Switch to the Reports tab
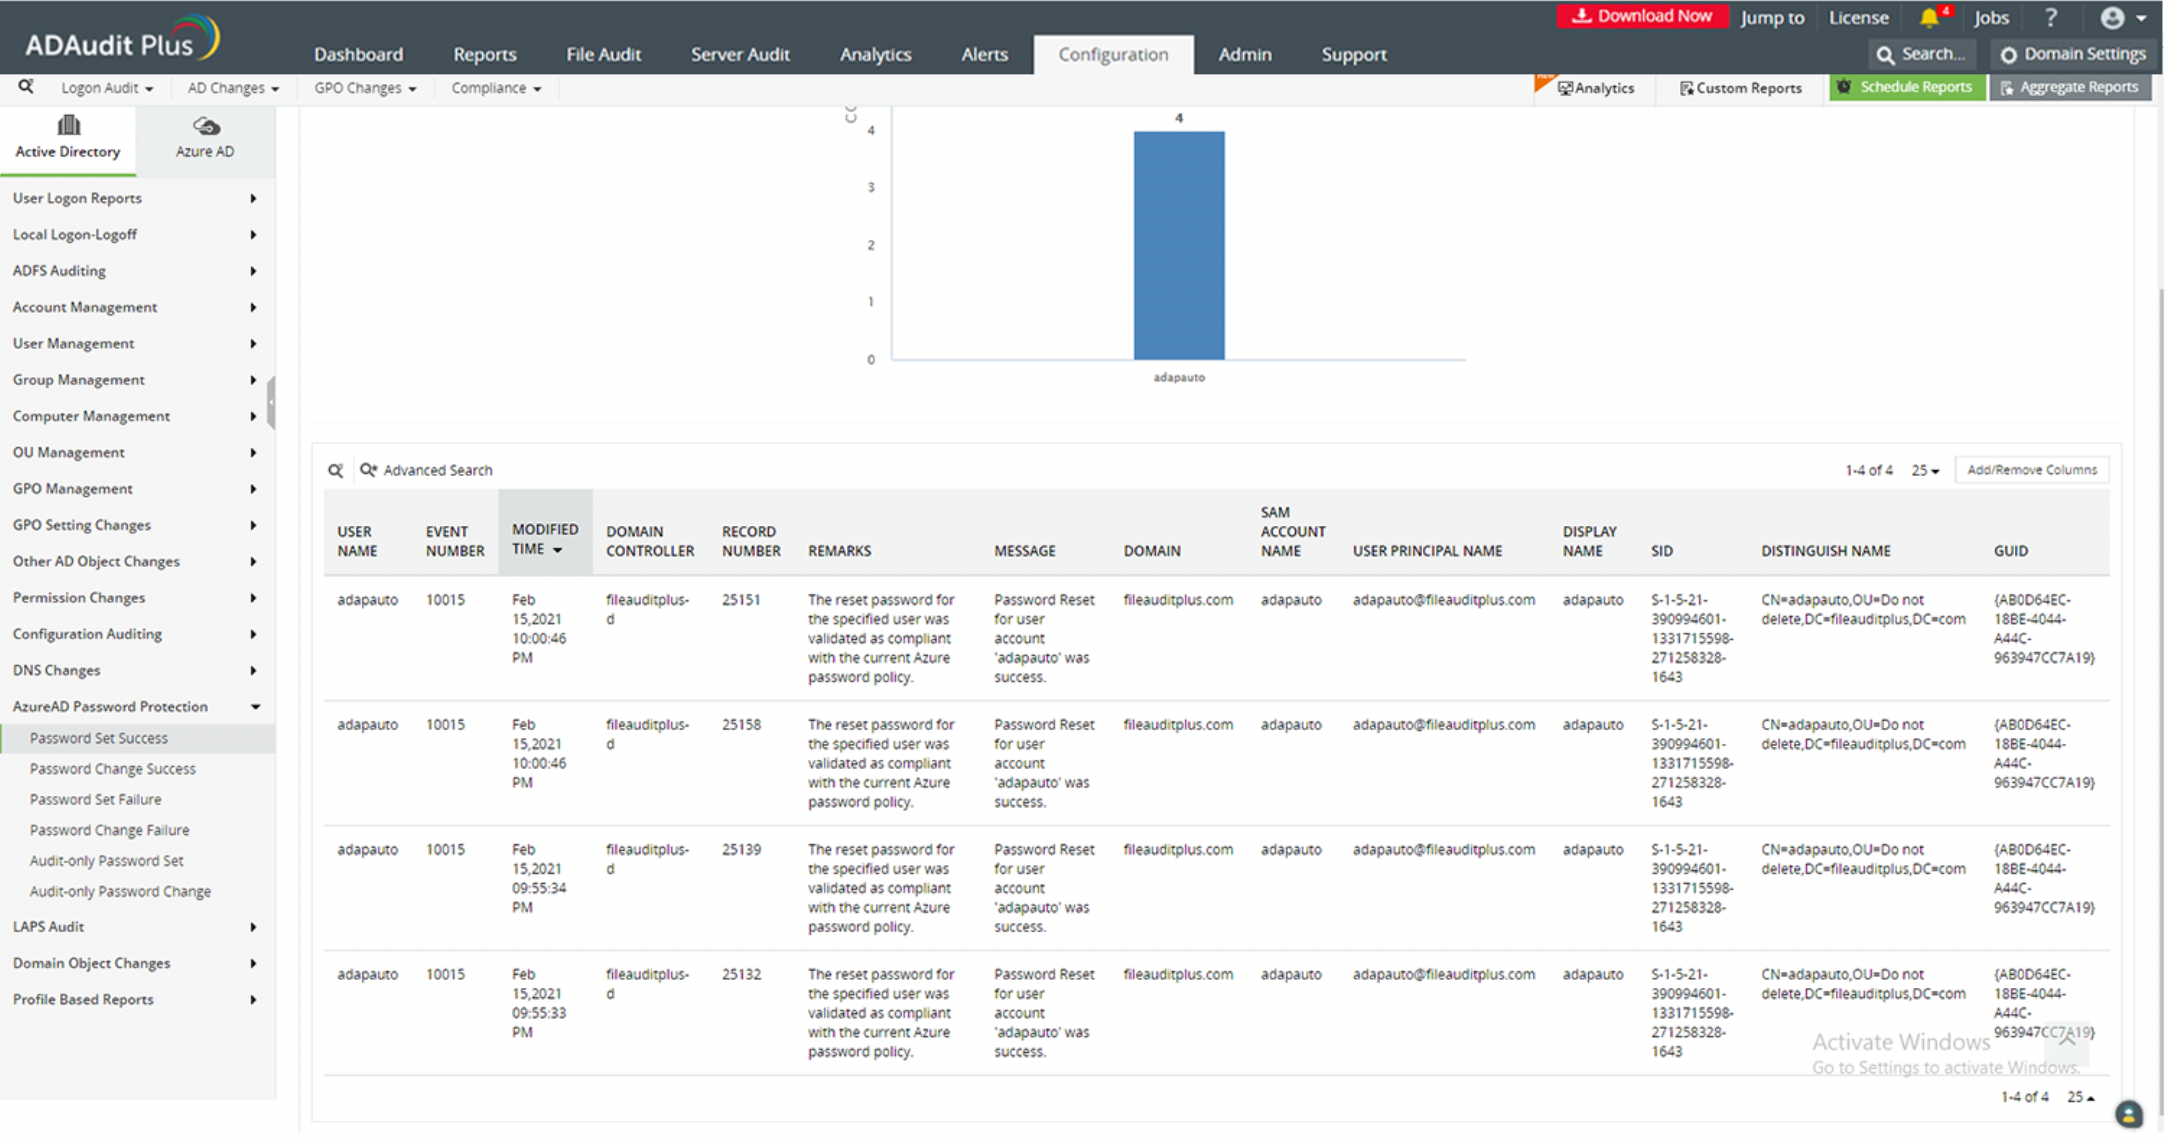Screen dimensions: 2166x1140 (x=484, y=54)
